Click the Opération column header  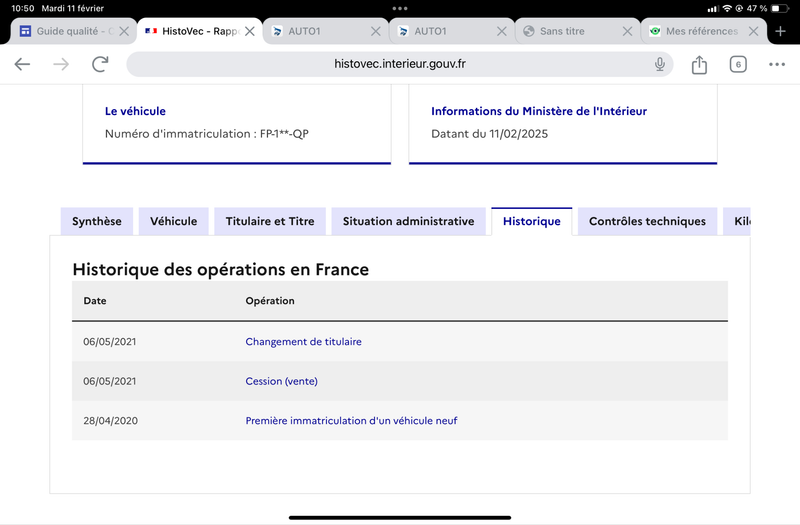point(270,301)
